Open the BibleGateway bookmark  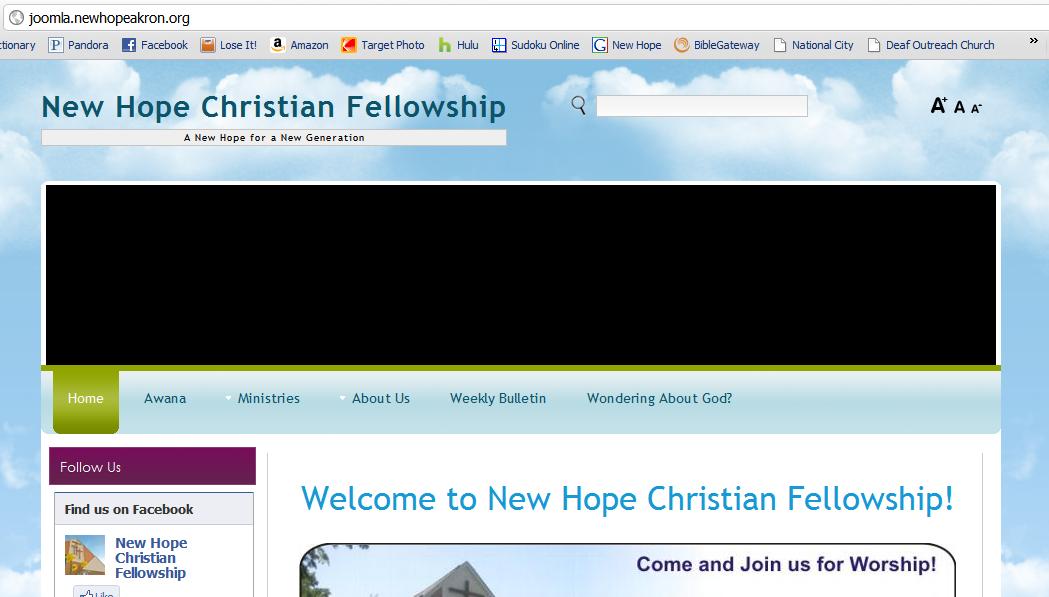tap(717, 45)
